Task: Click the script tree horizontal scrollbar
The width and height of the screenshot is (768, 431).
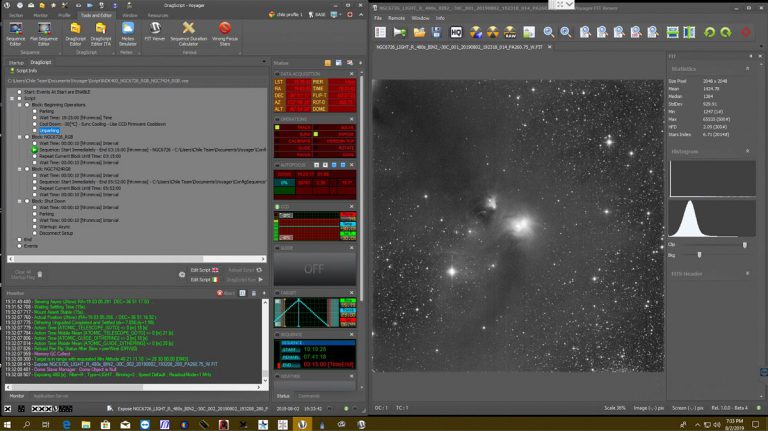Action: (x=137, y=259)
